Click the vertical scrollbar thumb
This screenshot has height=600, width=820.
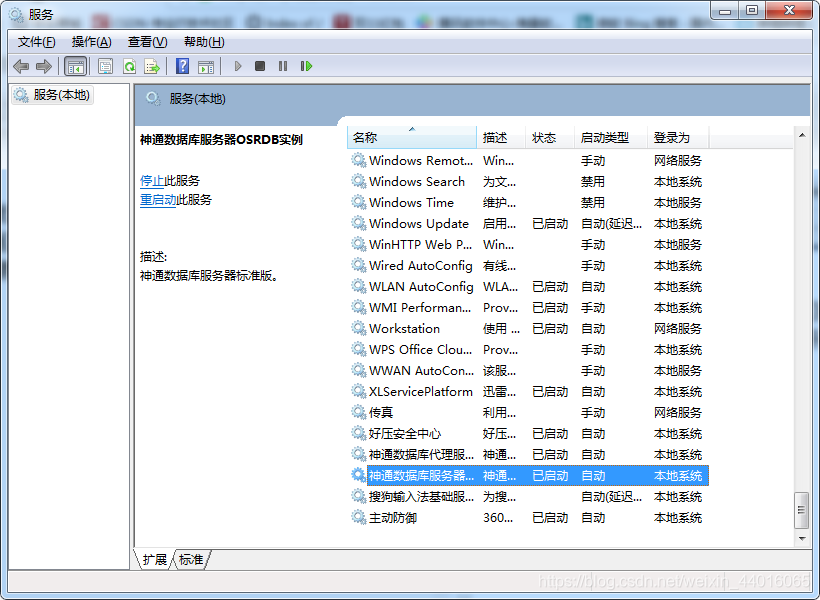coord(801,510)
